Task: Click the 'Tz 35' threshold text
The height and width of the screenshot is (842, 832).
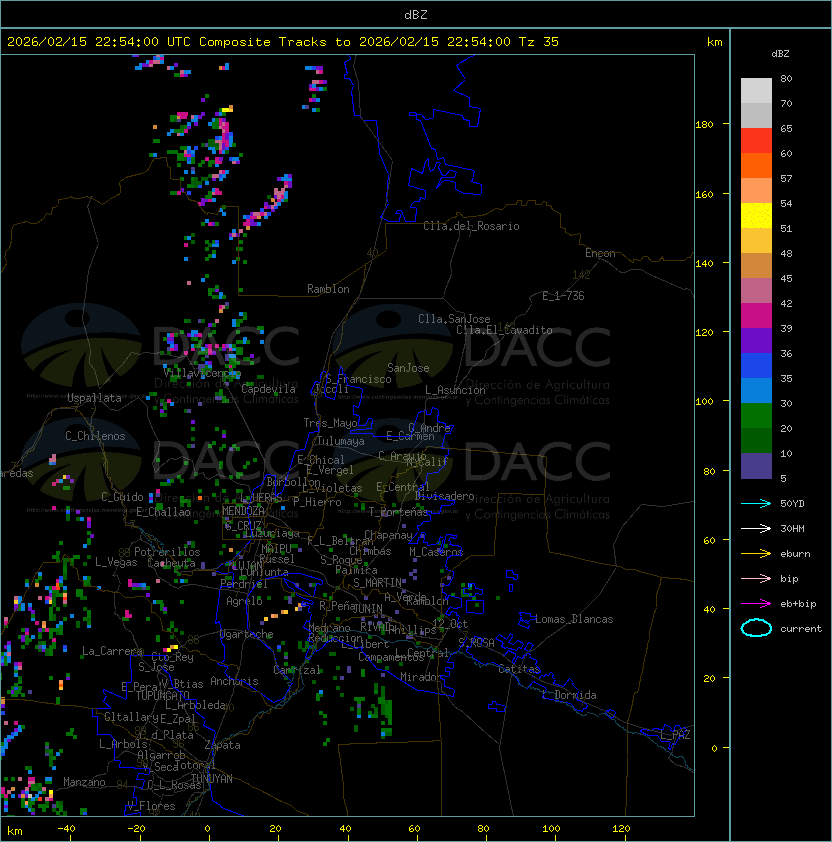Action: pyautogui.click(x=539, y=42)
